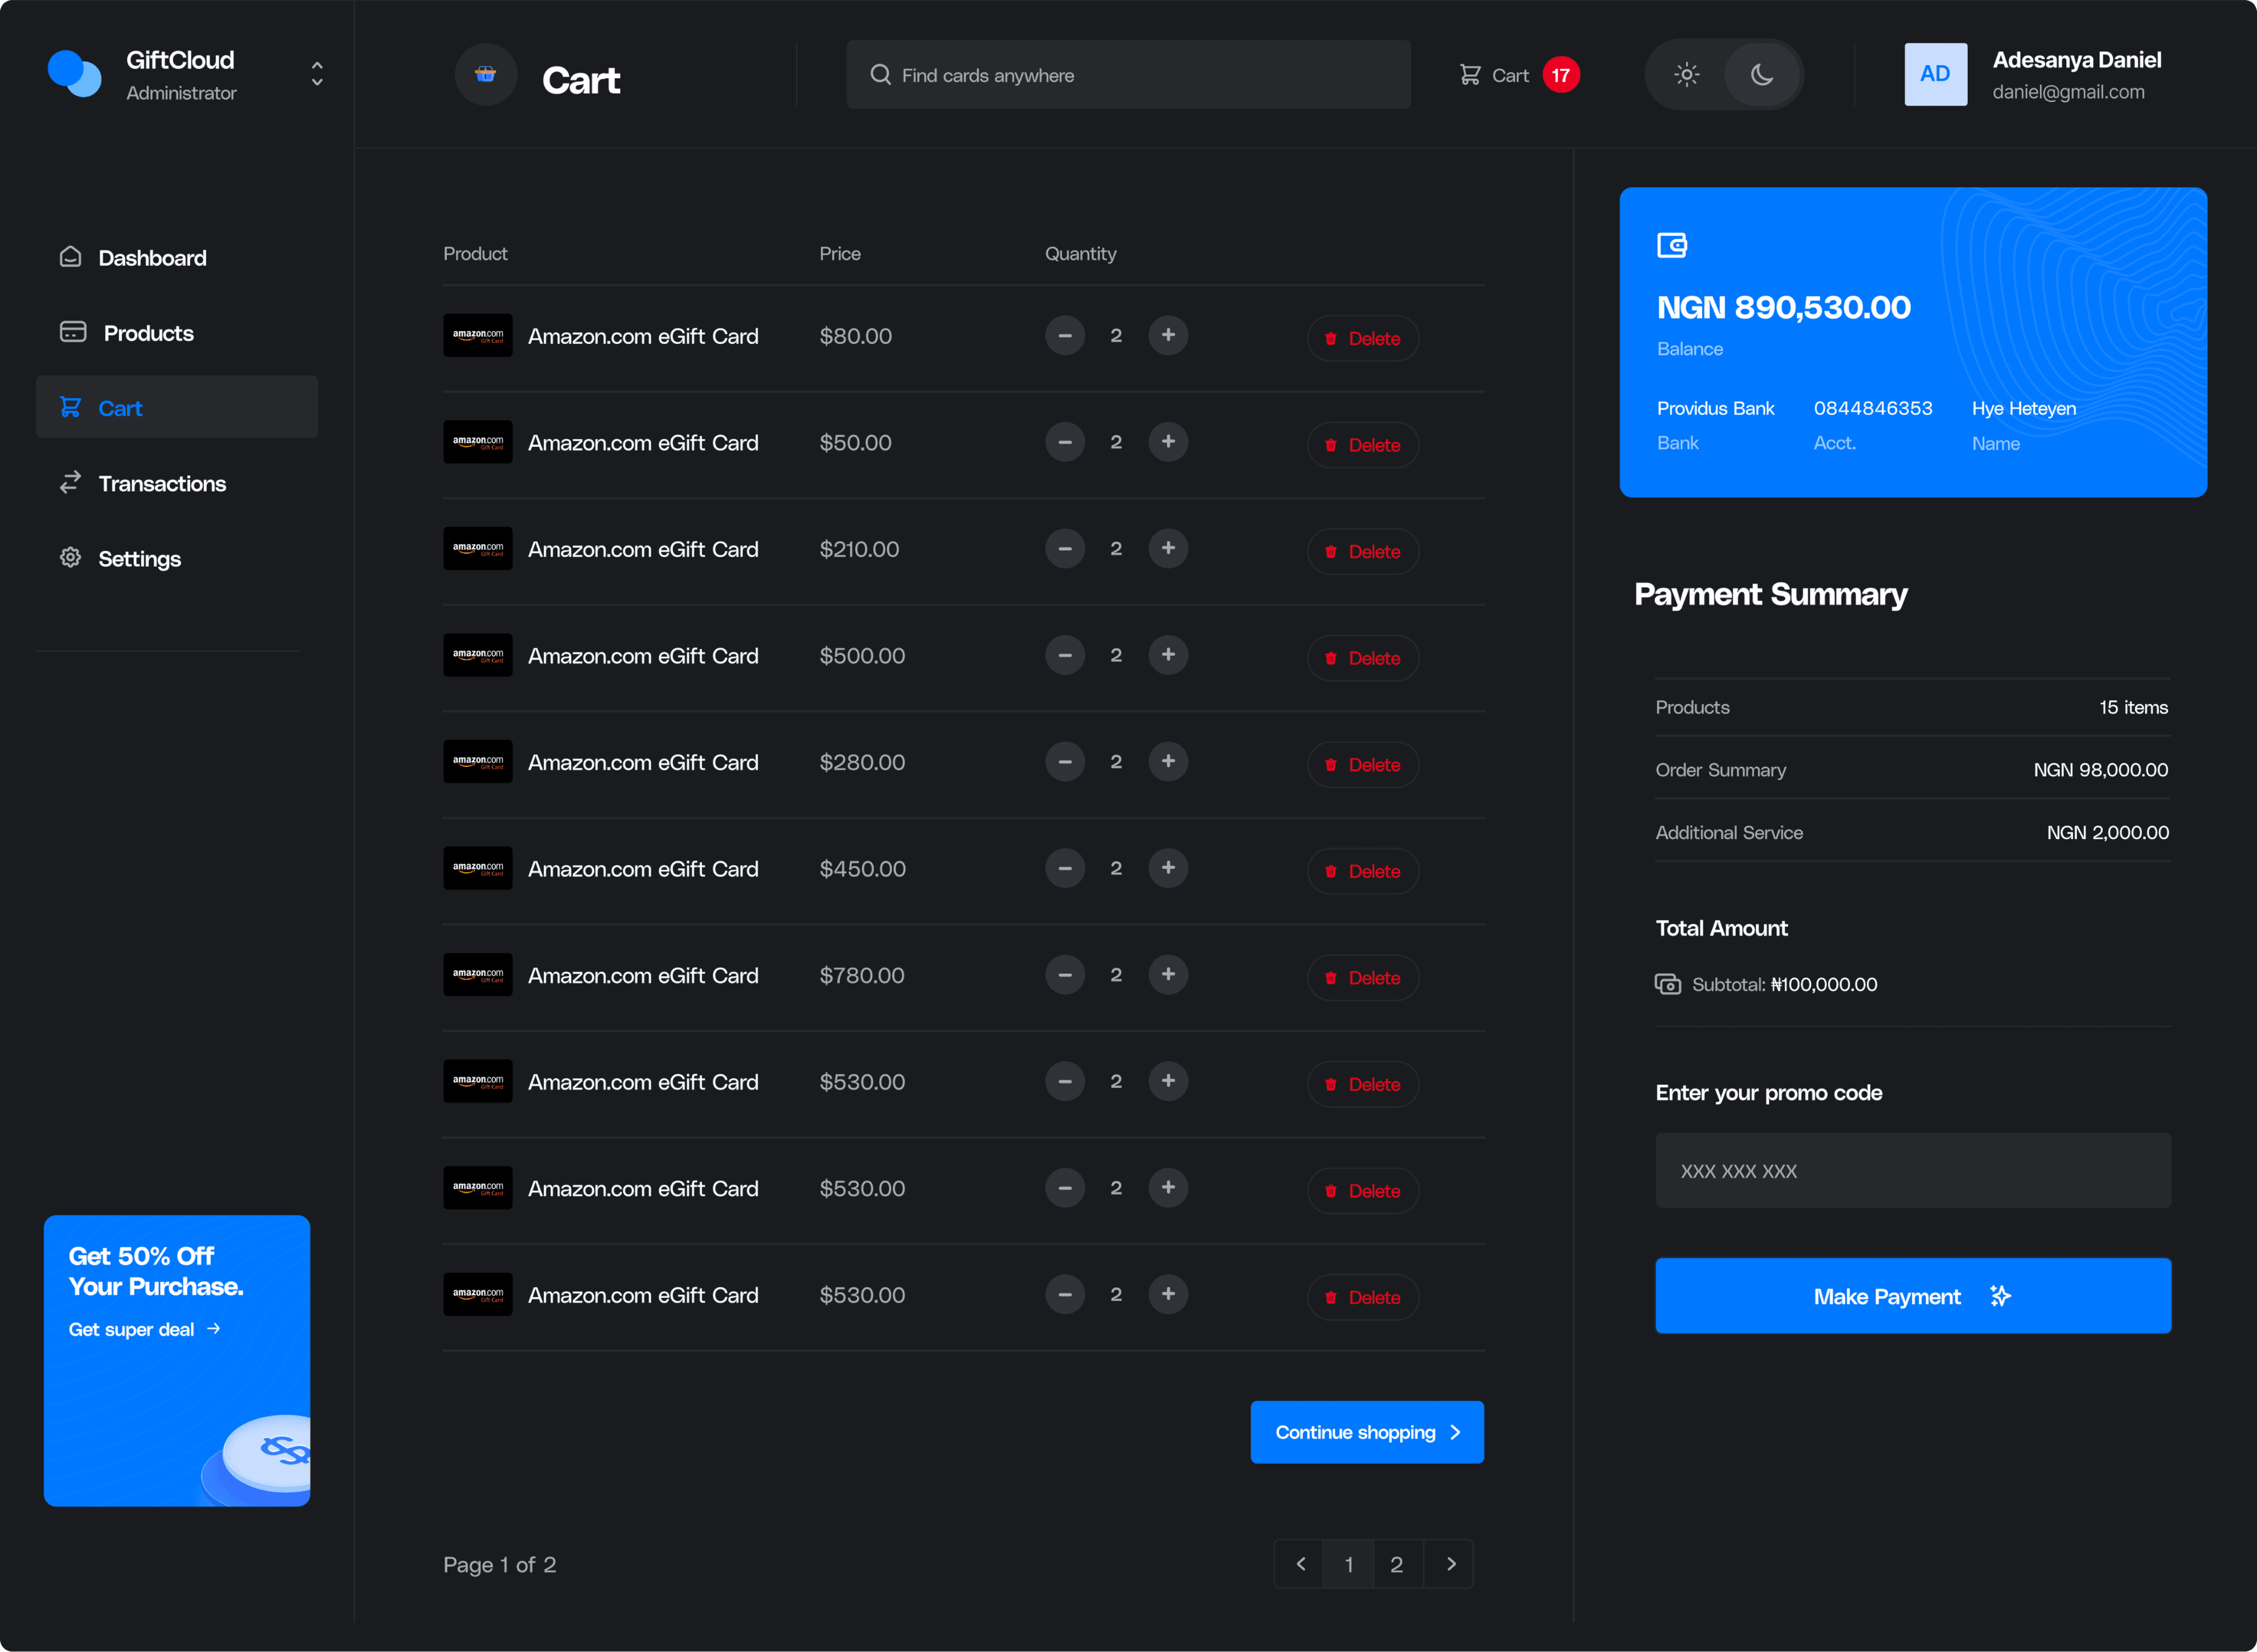
Task: Increase quantity for the $780.00 gift card
Action: pyautogui.click(x=1168, y=975)
